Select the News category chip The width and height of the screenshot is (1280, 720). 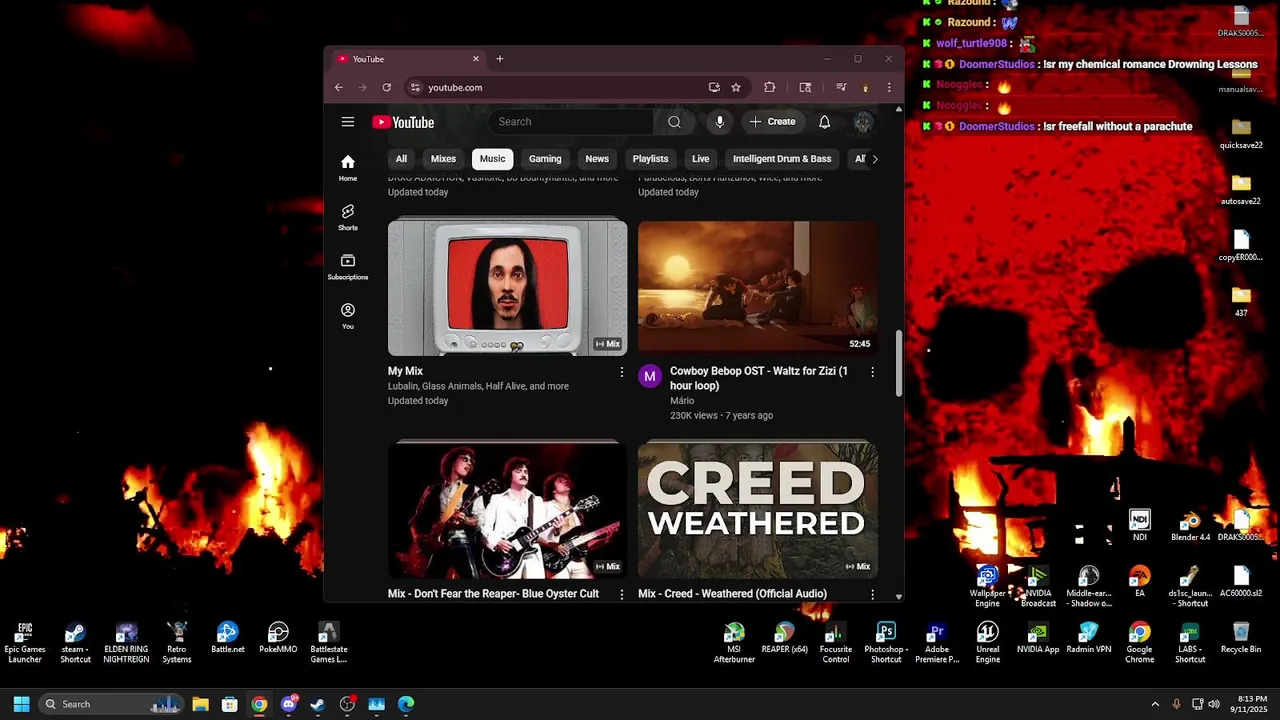[x=597, y=159]
